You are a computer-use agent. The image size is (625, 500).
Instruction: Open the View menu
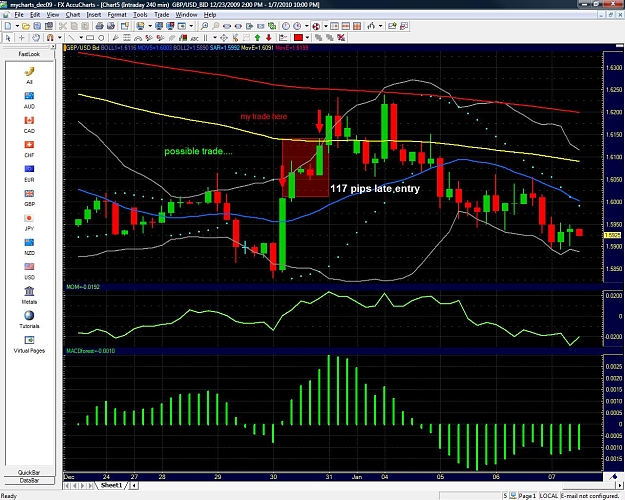(x=53, y=15)
